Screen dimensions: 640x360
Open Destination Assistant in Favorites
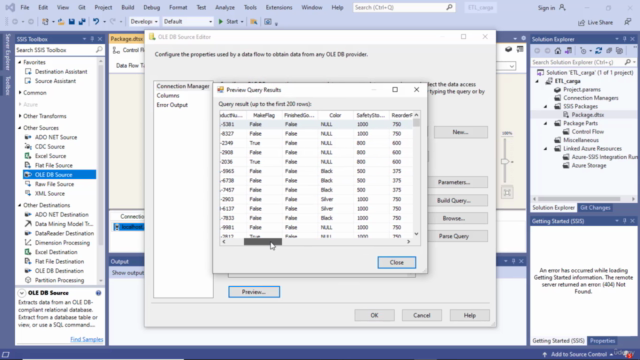(x=61, y=71)
